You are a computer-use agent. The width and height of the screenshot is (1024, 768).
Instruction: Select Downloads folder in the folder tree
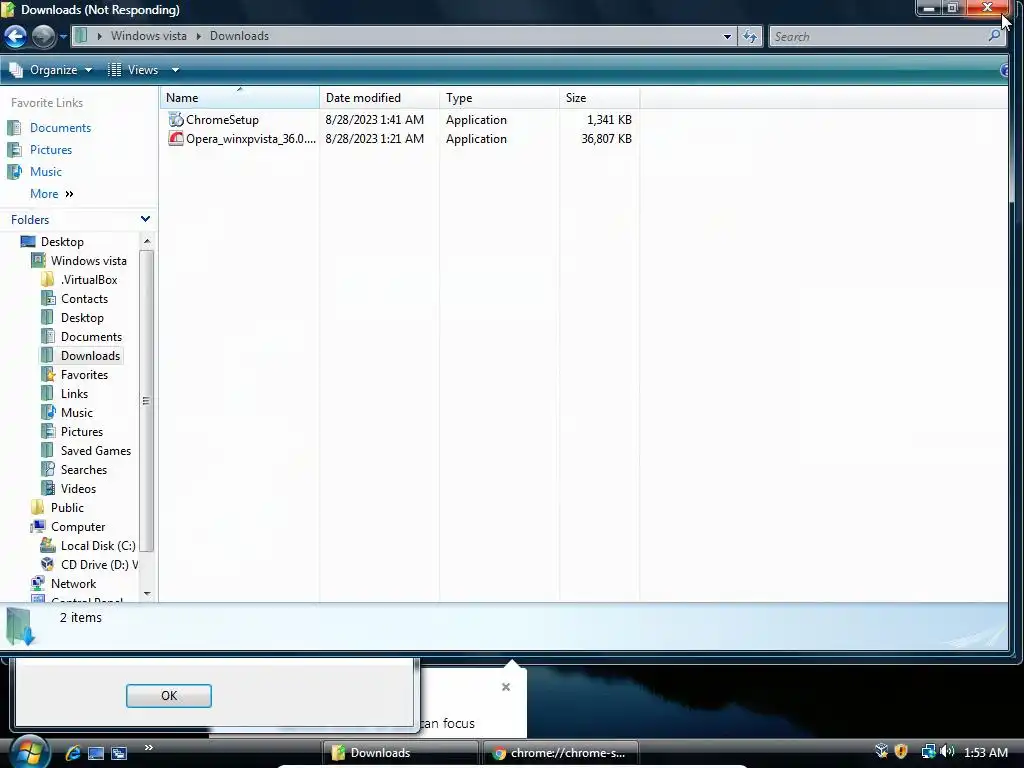(90, 355)
